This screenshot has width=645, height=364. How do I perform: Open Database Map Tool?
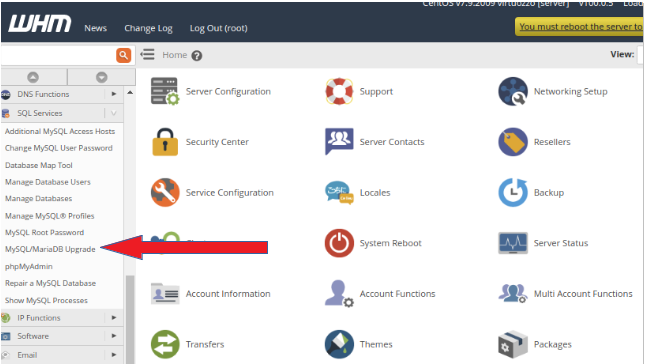[39, 165]
